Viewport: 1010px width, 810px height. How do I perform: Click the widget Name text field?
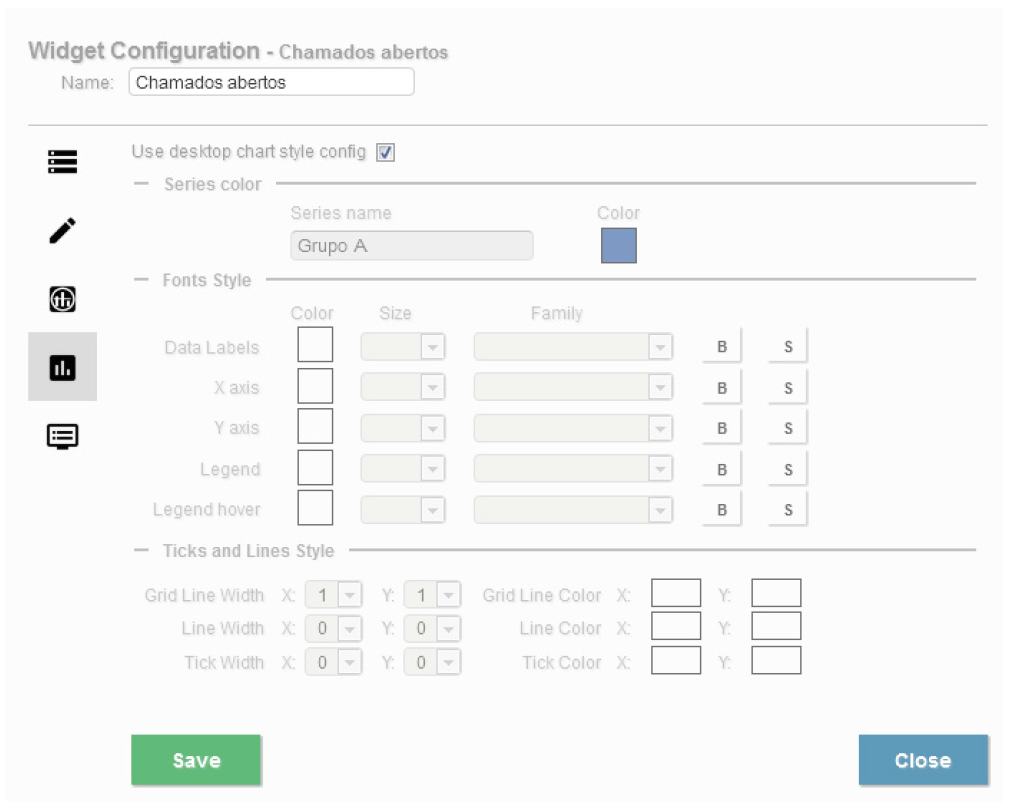(271, 83)
